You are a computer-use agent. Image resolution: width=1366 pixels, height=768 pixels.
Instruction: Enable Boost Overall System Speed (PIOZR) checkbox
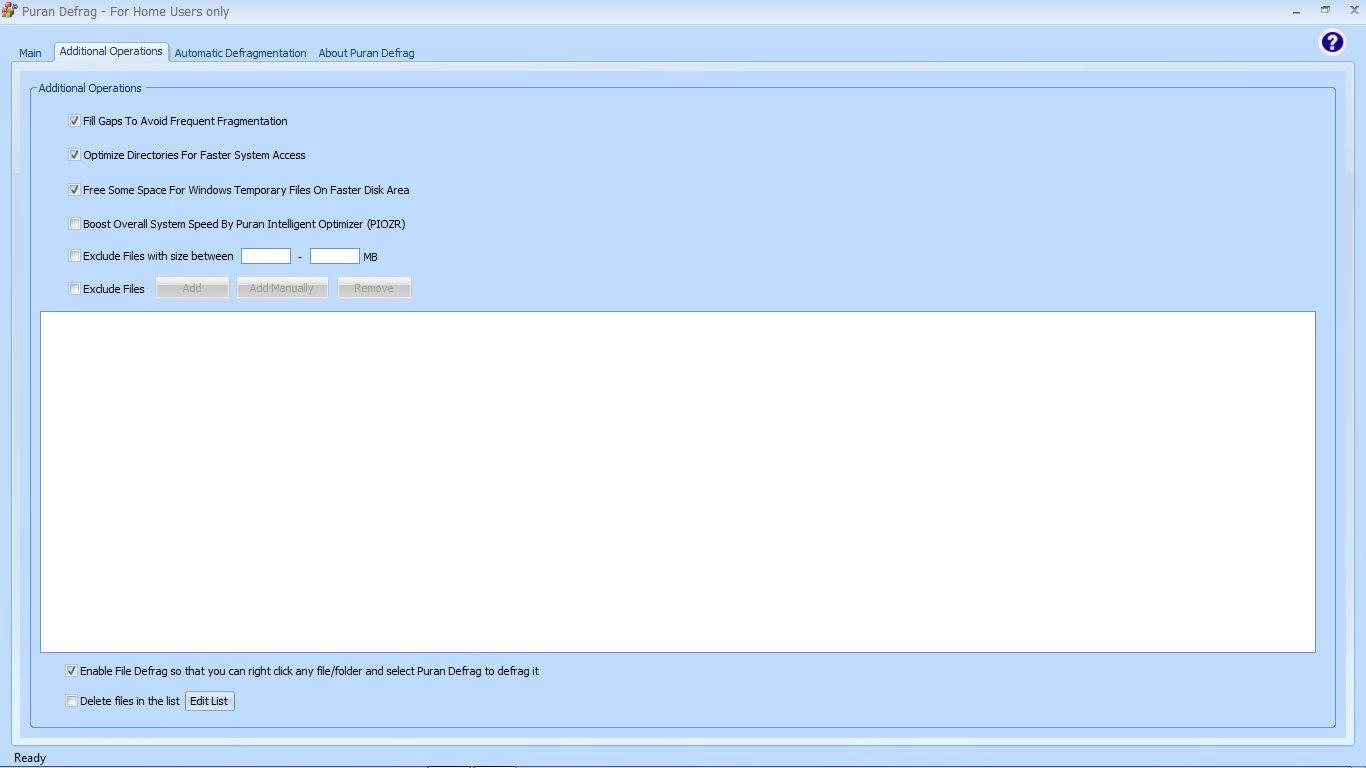(74, 224)
